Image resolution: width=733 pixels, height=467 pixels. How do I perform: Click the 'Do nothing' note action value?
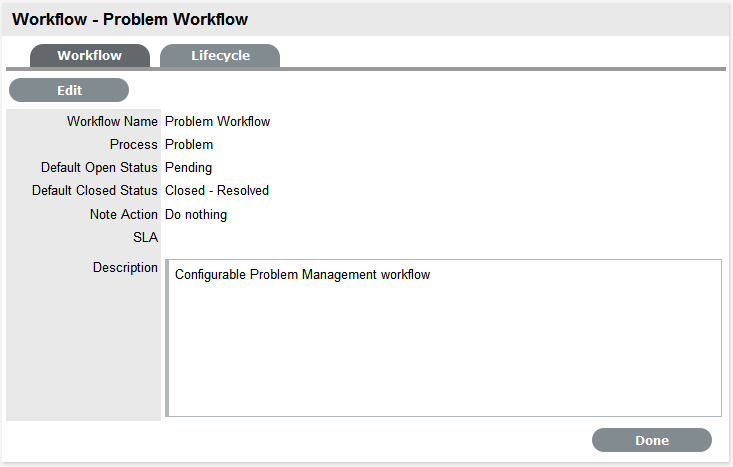pos(196,214)
